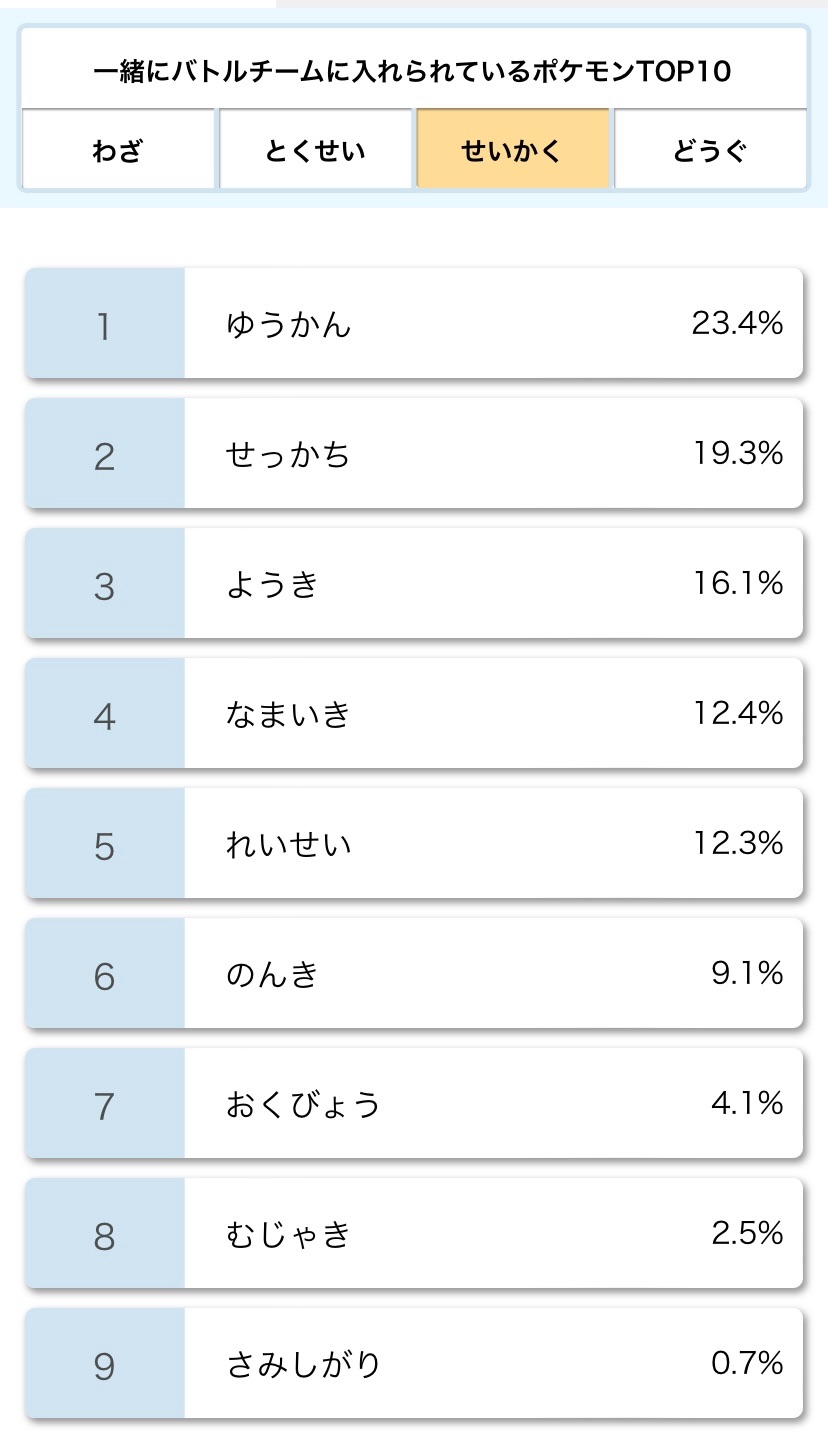Select the なまいき entry

point(414,713)
